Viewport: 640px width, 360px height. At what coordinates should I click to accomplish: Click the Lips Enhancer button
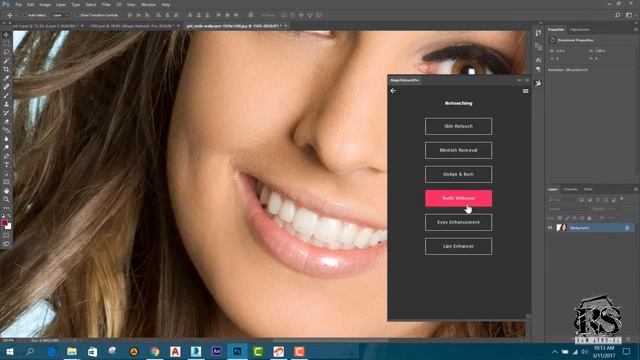coord(458,247)
